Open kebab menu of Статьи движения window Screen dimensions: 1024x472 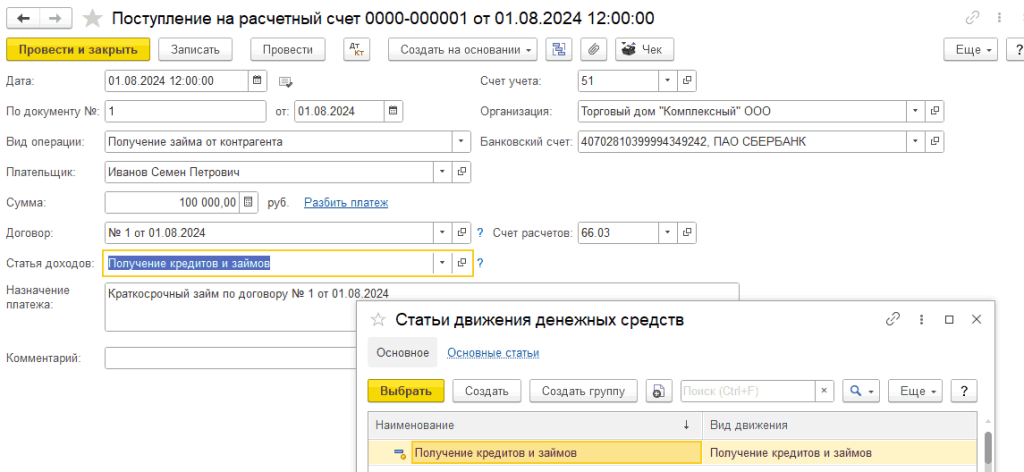click(x=921, y=319)
